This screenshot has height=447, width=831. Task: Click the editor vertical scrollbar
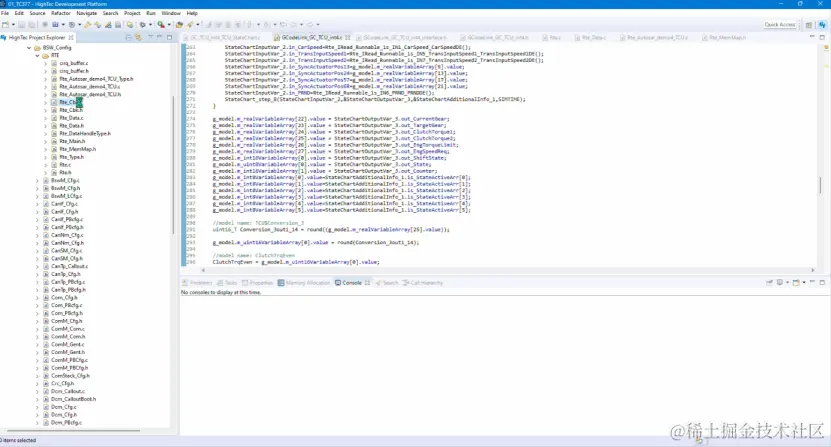pos(820,185)
